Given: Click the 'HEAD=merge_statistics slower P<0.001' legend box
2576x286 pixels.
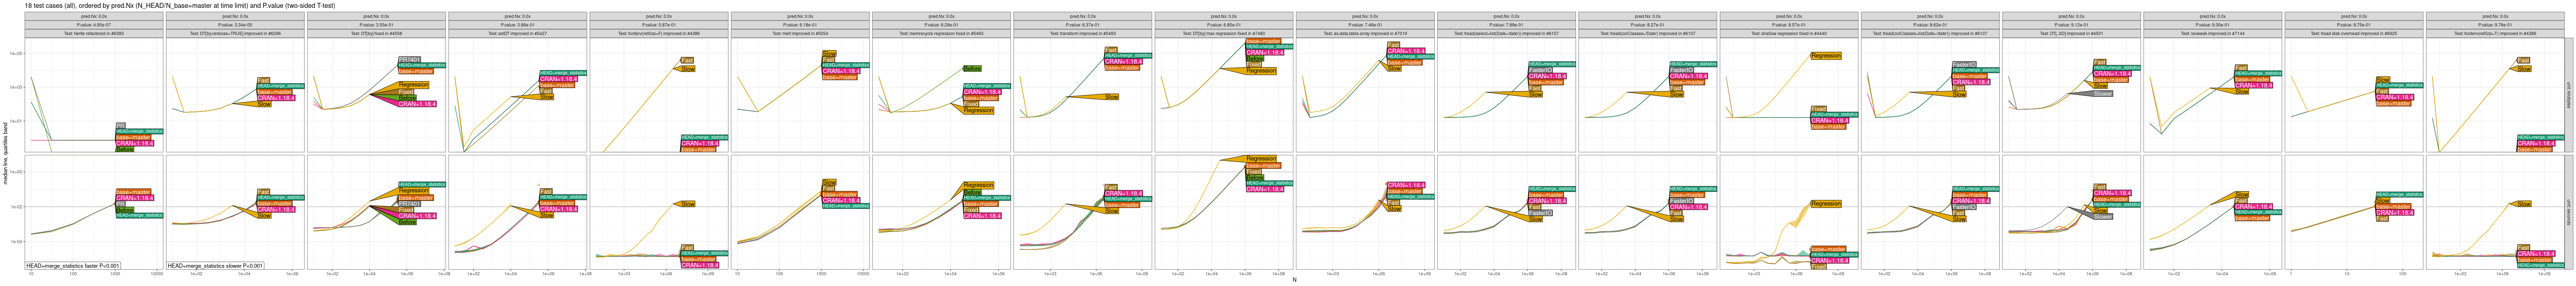Looking at the screenshot, I should tap(215, 266).
